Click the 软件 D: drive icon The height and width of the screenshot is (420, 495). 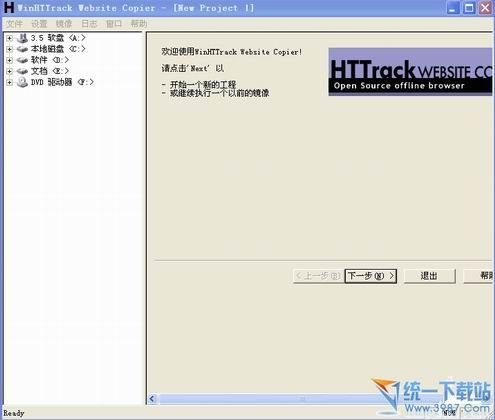(22, 60)
